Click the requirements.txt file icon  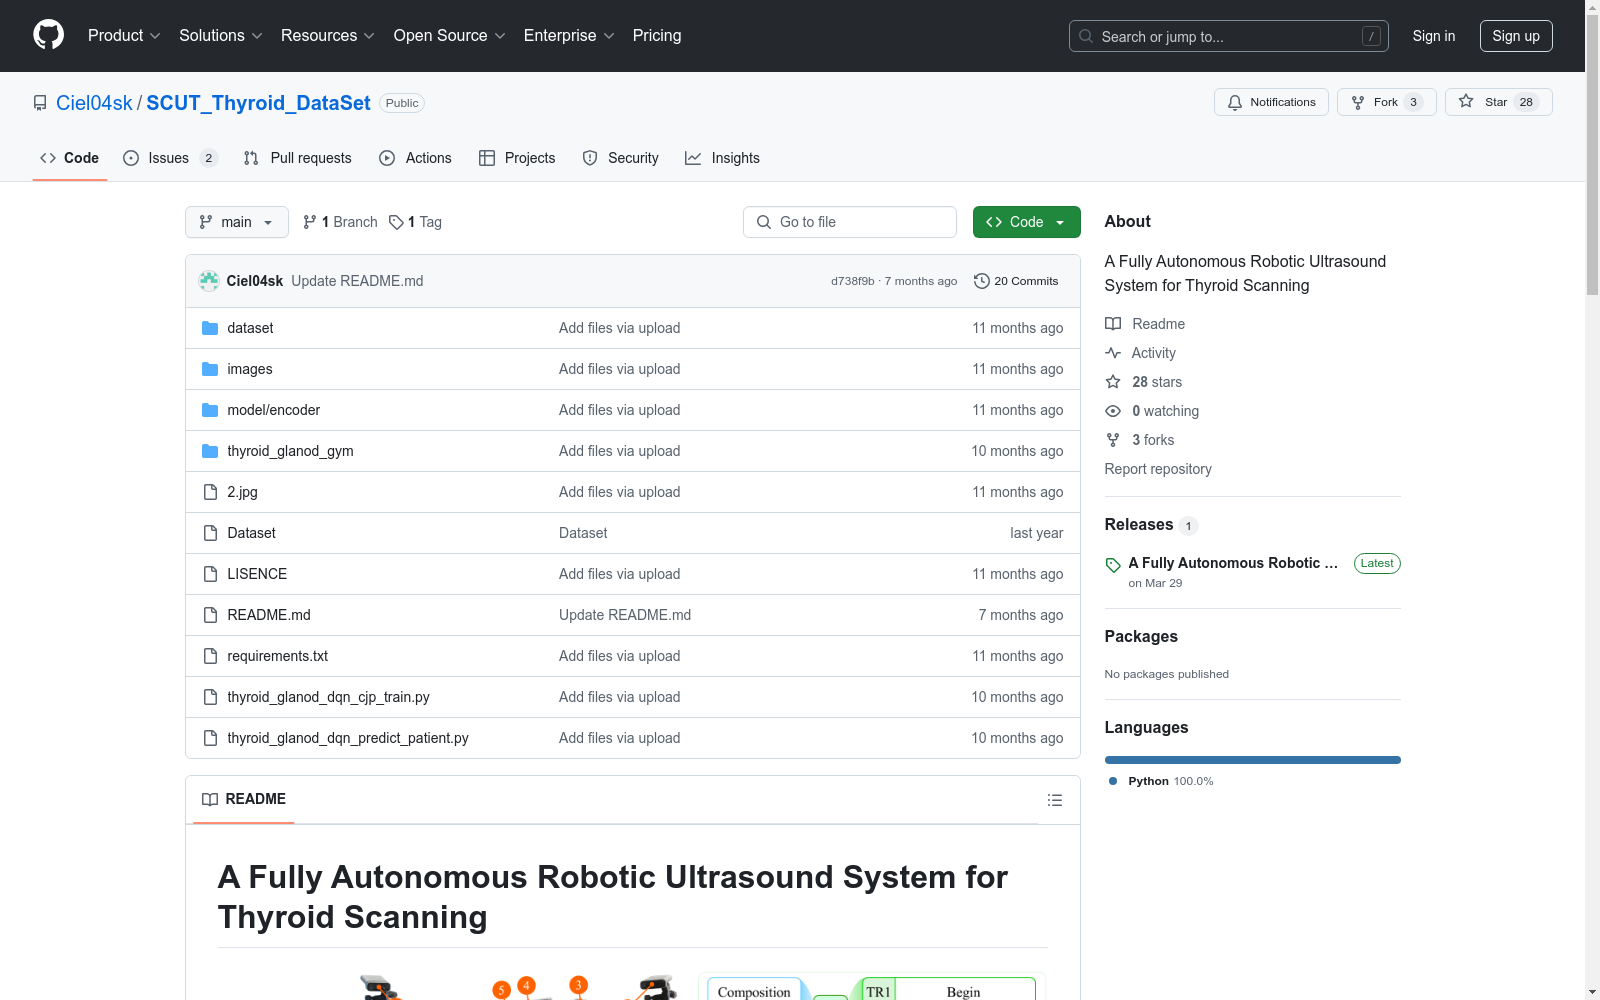point(210,656)
